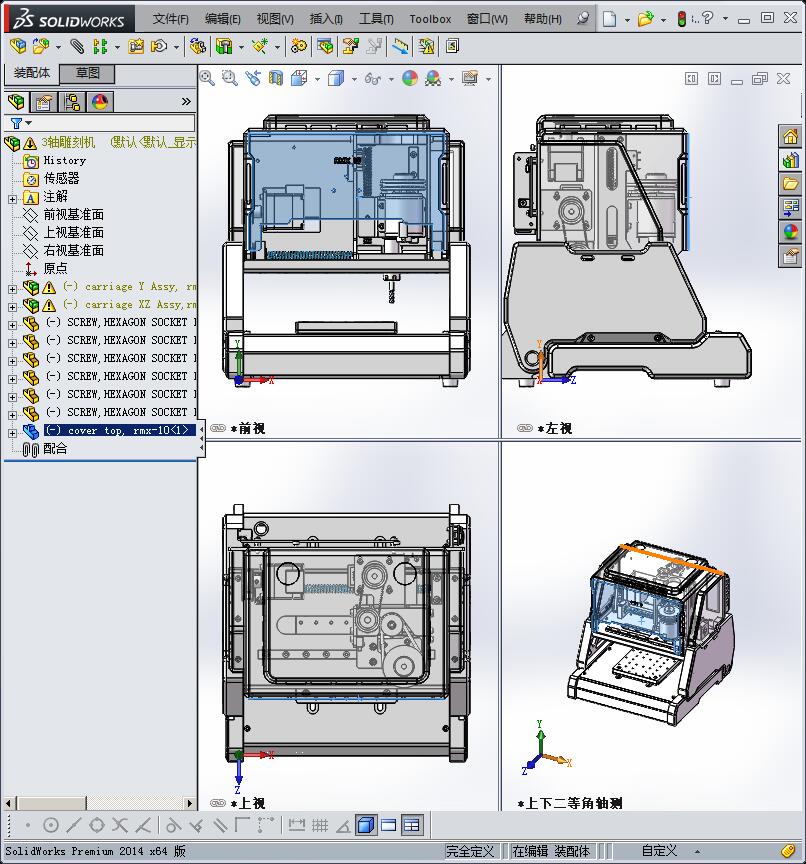The width and height of the screenshot is (806, 864).
Task: Click the Exploded View icon
Action: tap(350, 46)
